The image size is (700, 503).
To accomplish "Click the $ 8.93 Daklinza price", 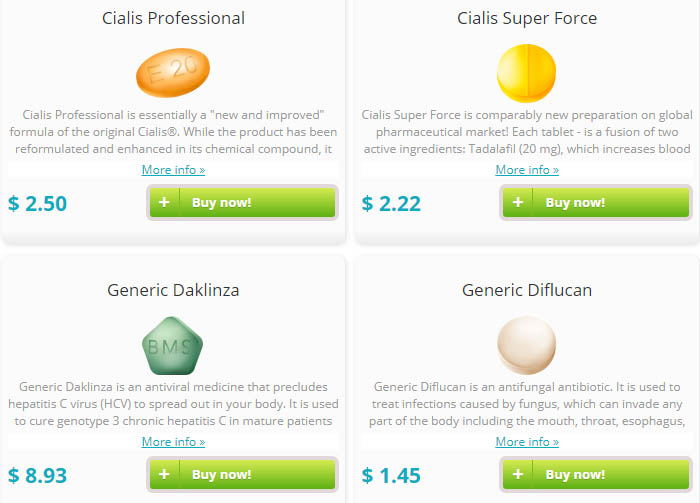I will tap(38, 475).
